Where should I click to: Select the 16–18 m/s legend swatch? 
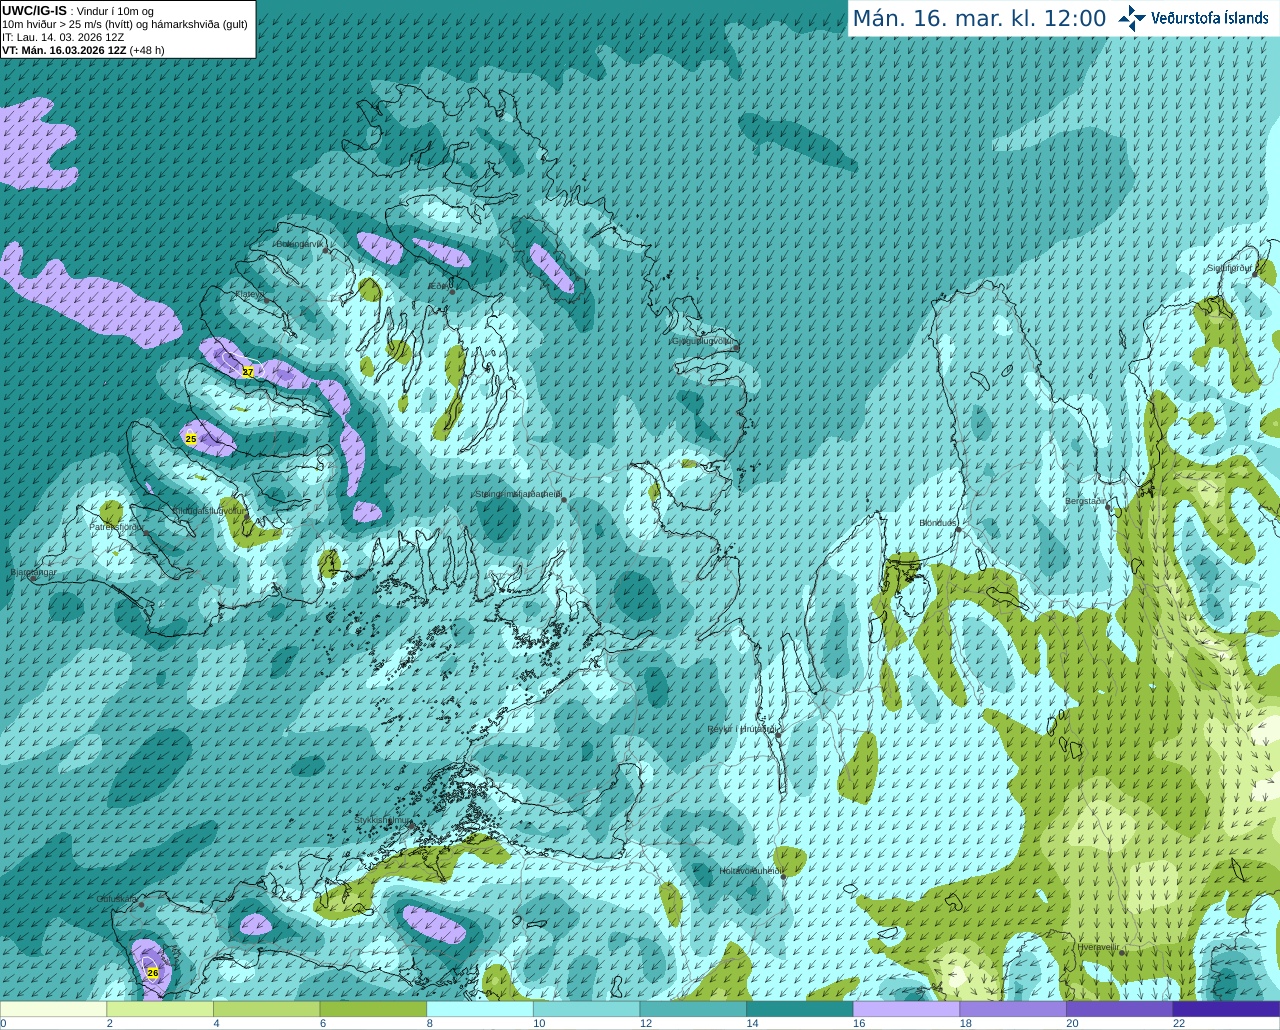pos(906,1009)
